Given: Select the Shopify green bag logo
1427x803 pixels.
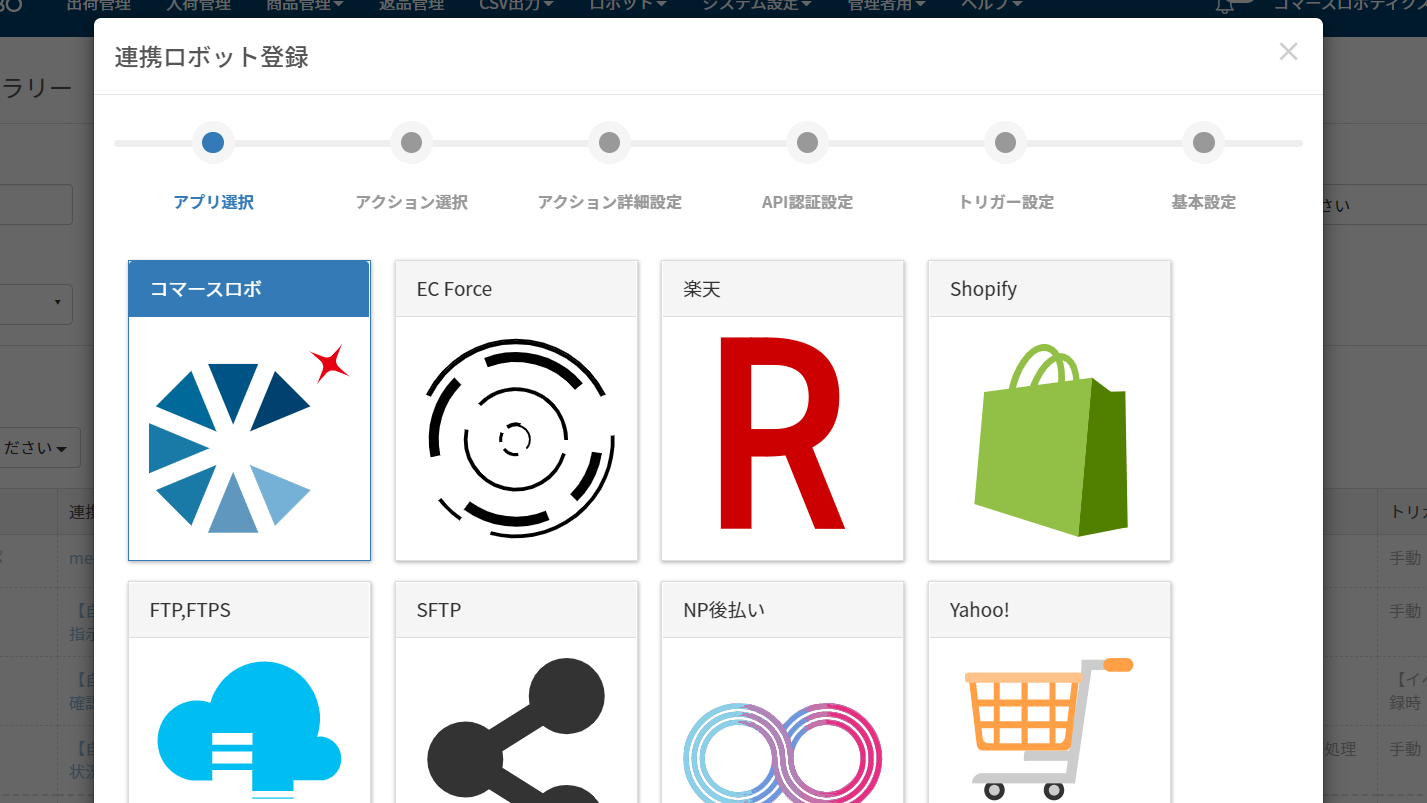Looking at the screenshot, I should (1051, 440).
